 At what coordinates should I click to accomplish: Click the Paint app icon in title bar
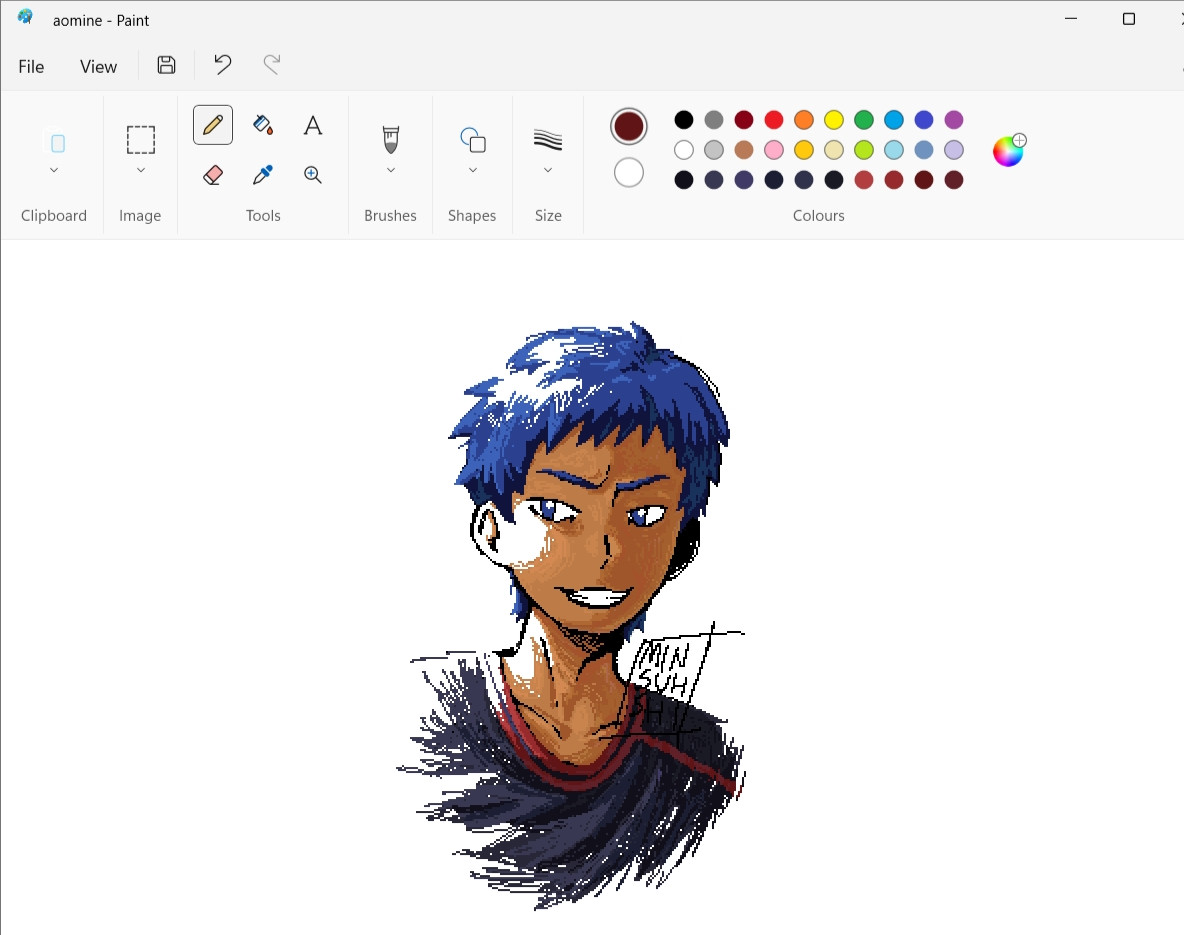(x=26, y=17)
